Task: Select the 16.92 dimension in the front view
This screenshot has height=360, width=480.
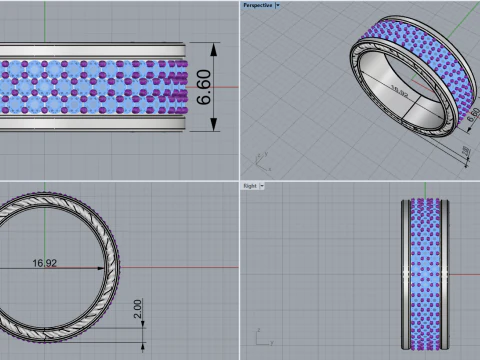Action: (x=45, y=263)
